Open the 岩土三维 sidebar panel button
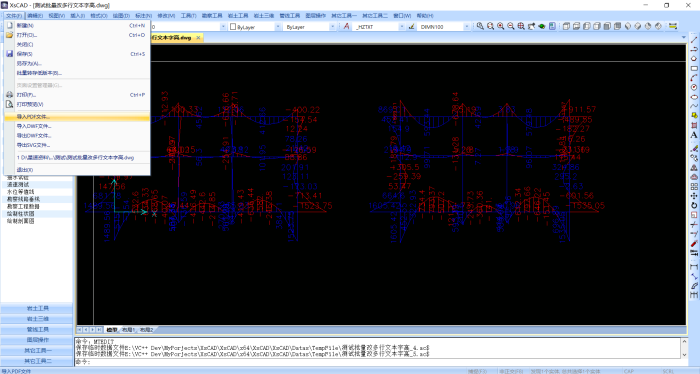Screen dimensions: 700x374 click(x=37, y=319)
